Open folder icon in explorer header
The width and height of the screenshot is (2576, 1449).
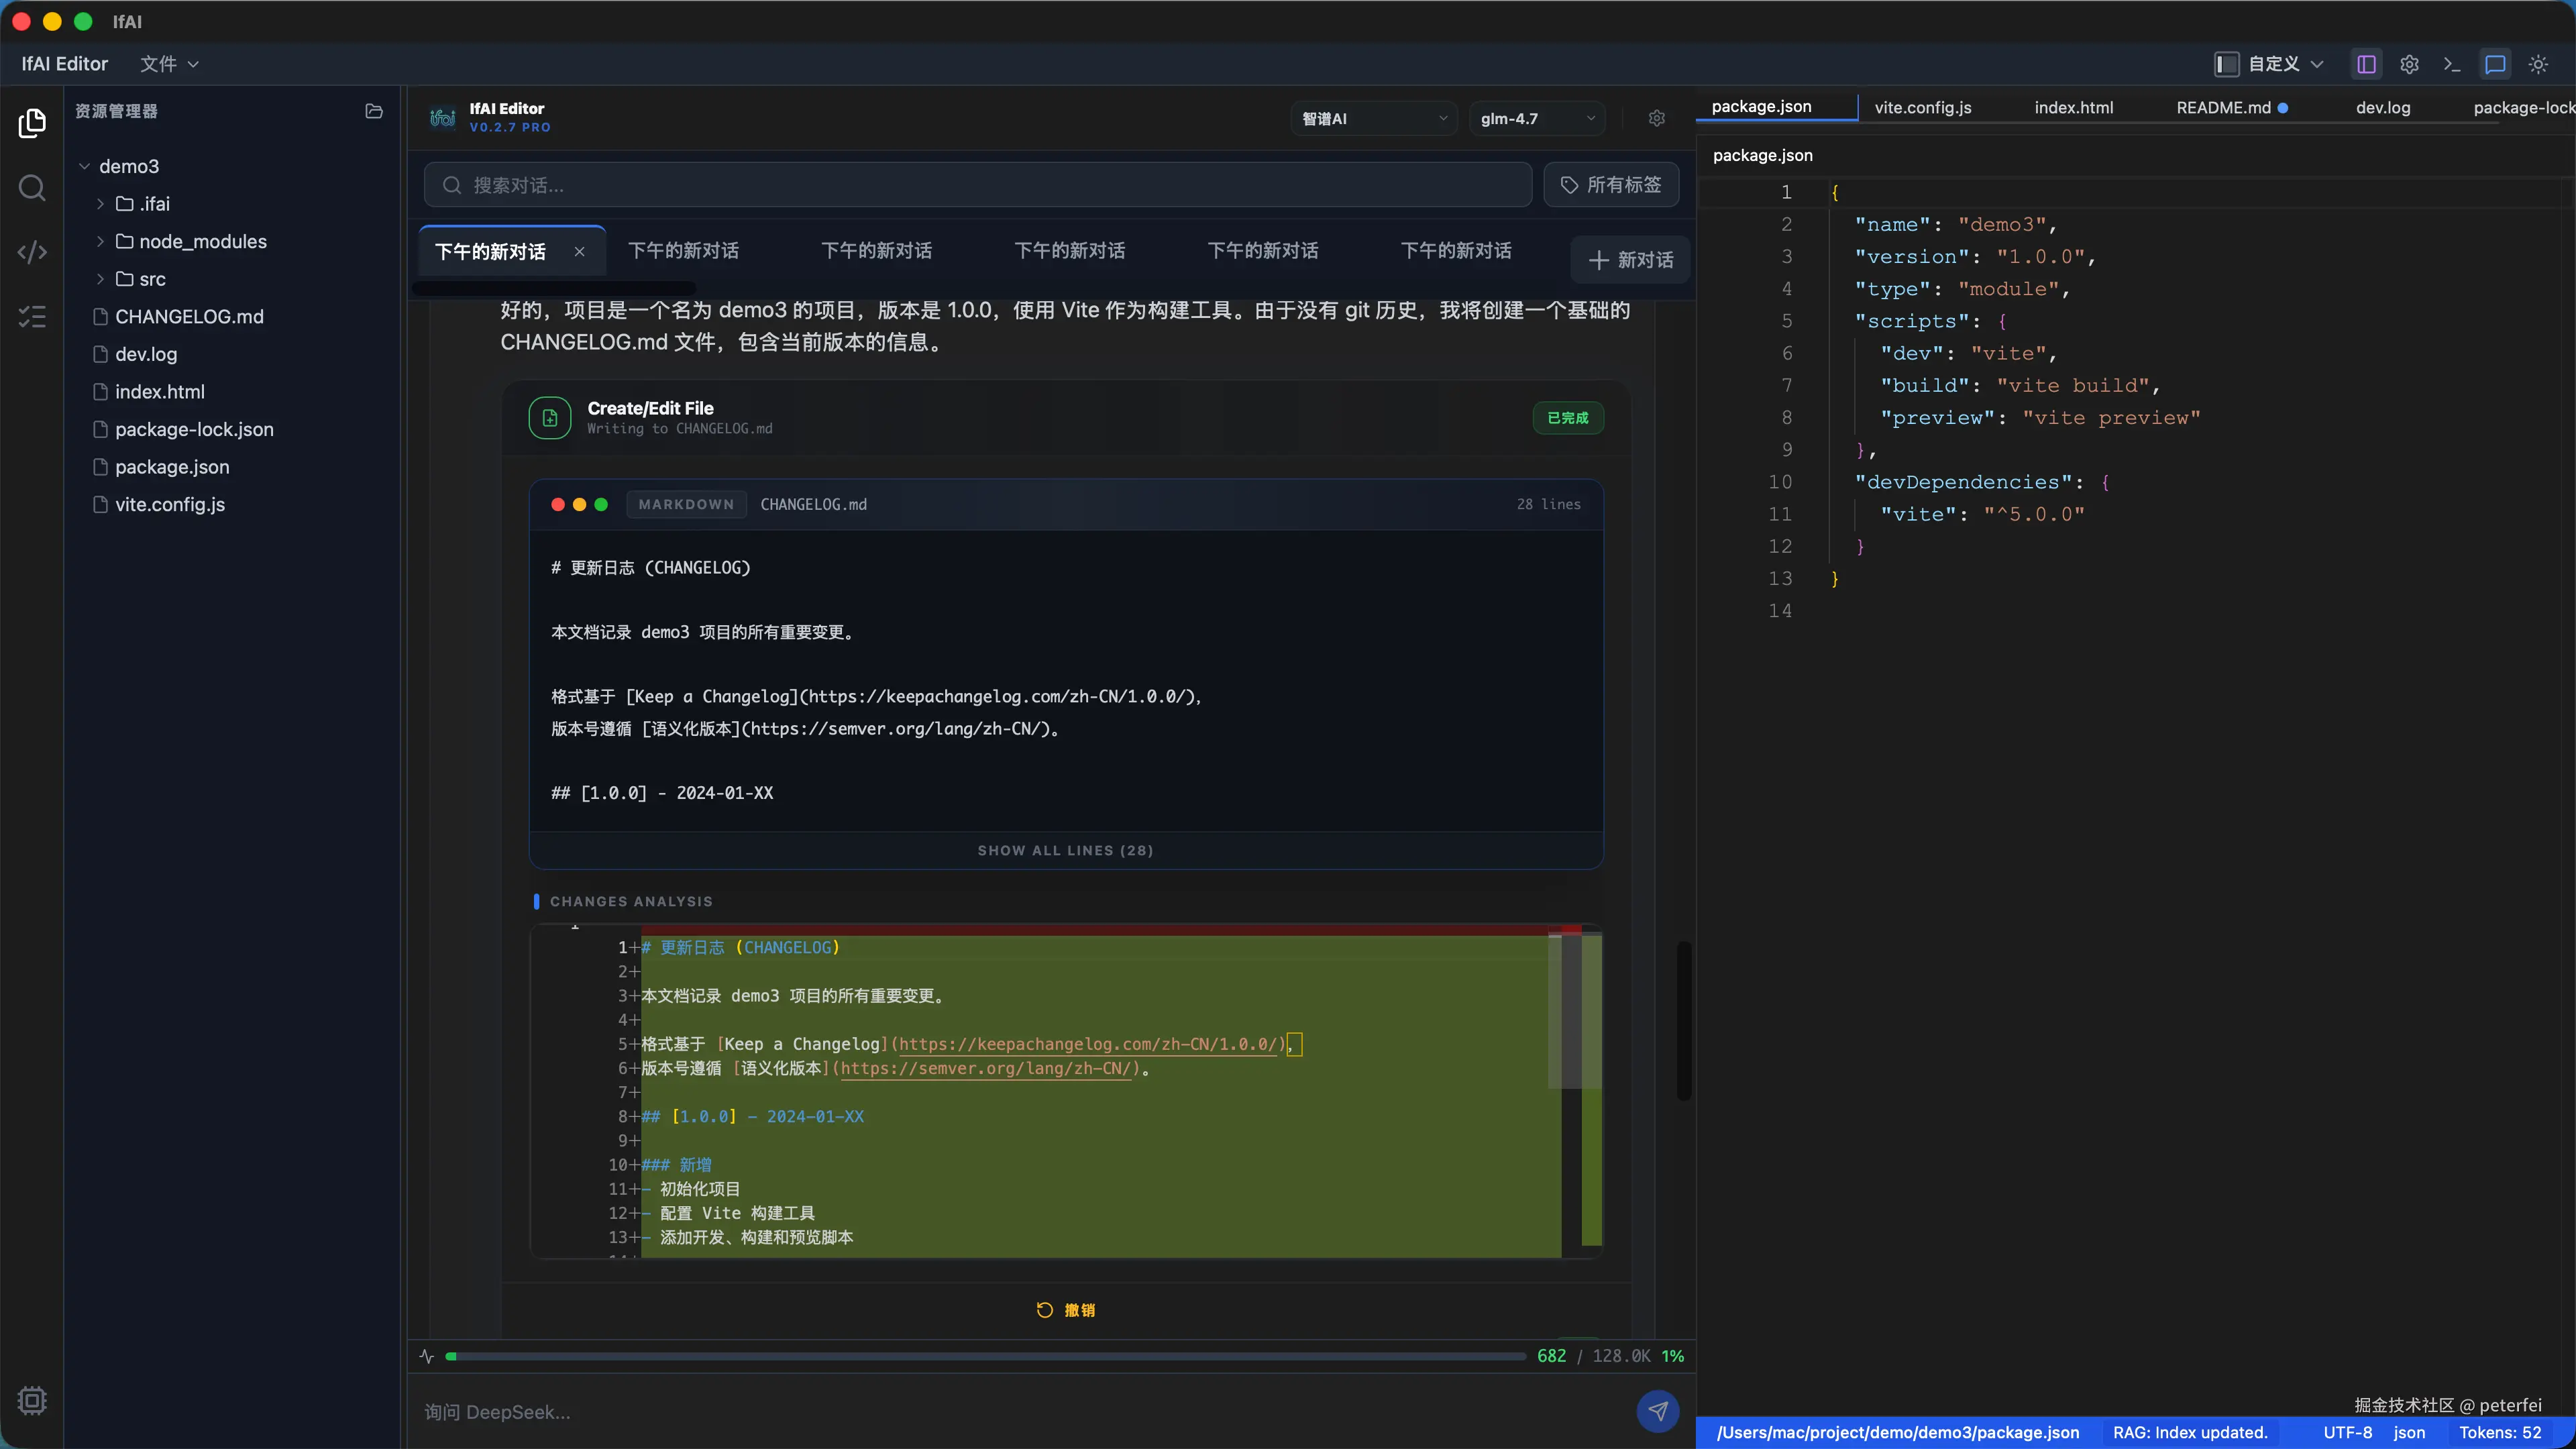[x=374, y=111]
